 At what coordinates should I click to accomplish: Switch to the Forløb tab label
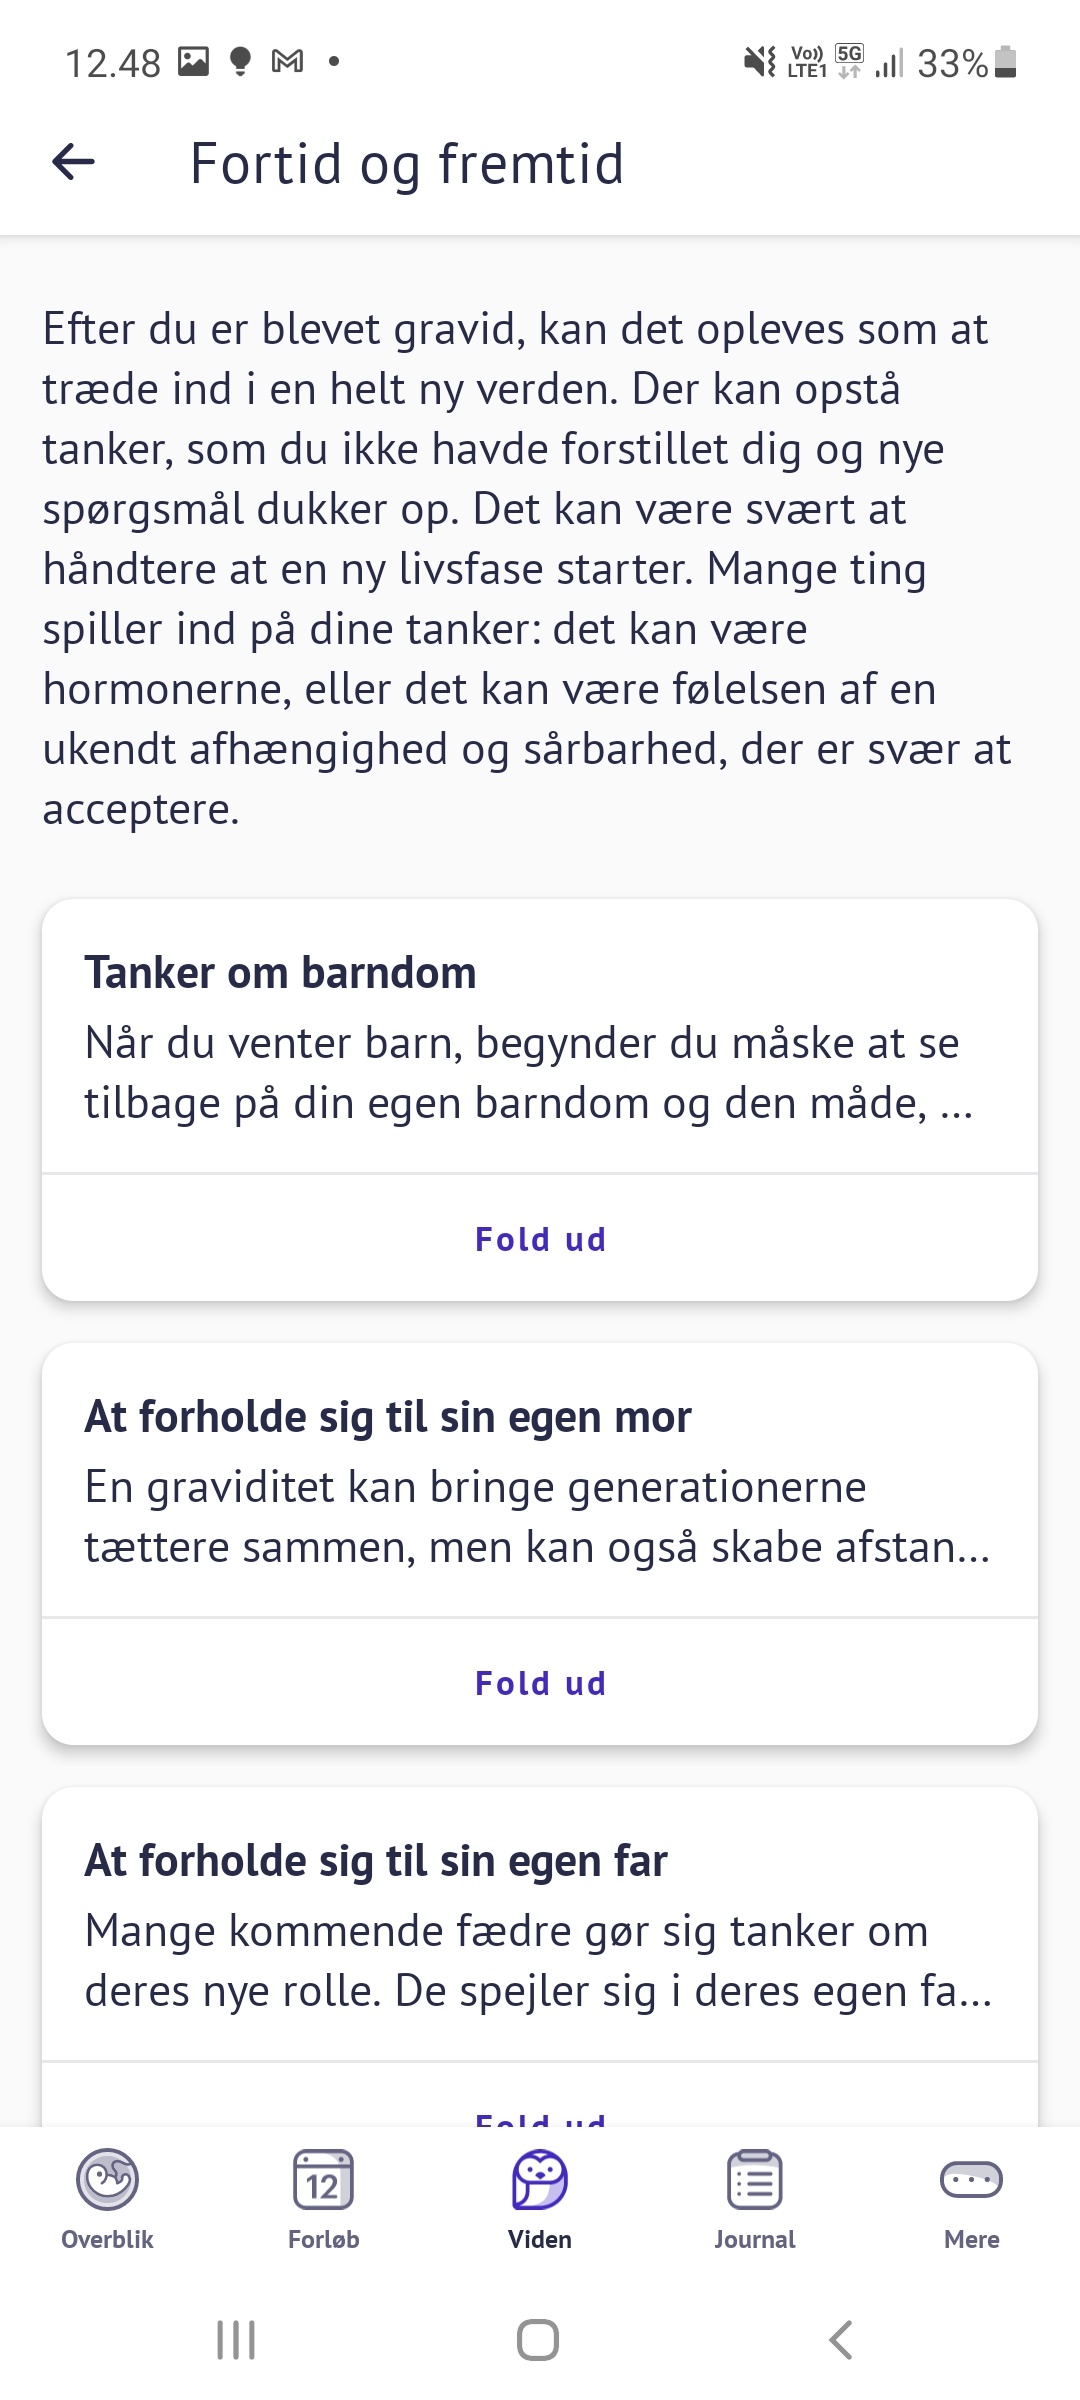(x=323, y=2240)
